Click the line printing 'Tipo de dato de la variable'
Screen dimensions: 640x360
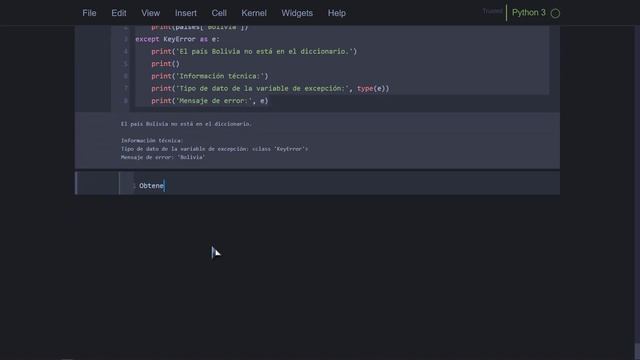click(270, 88)
